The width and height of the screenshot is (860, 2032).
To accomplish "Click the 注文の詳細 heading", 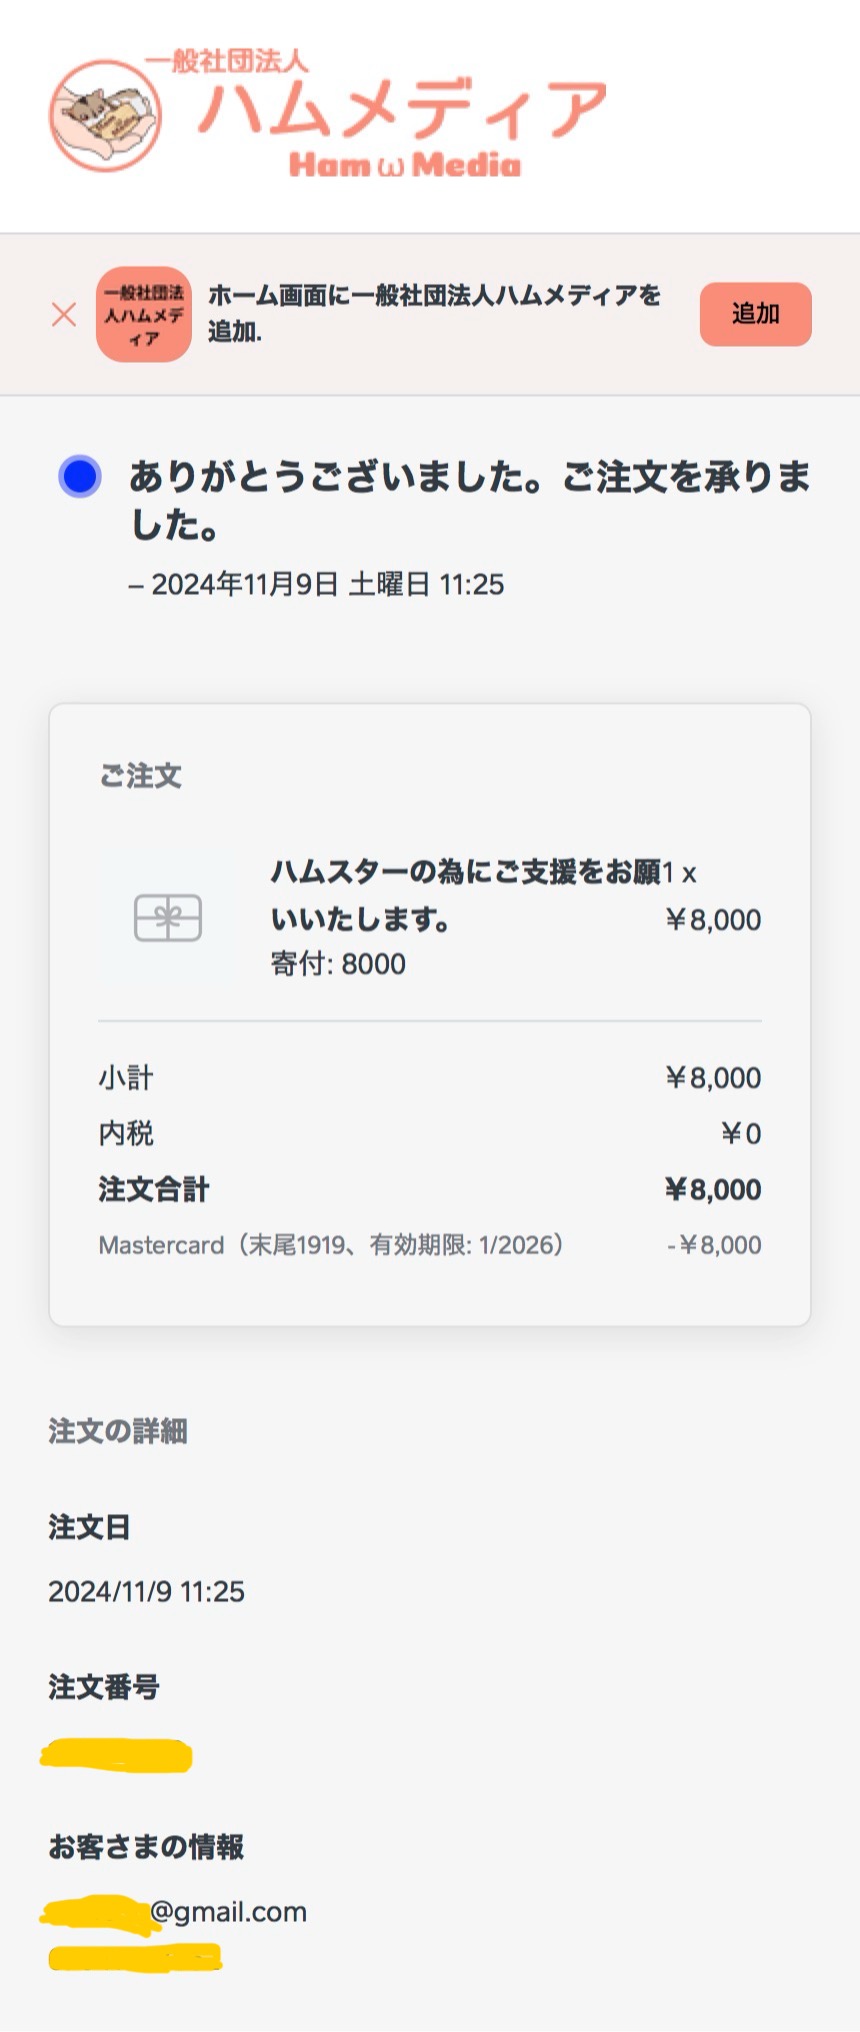I will (118, 1432).
